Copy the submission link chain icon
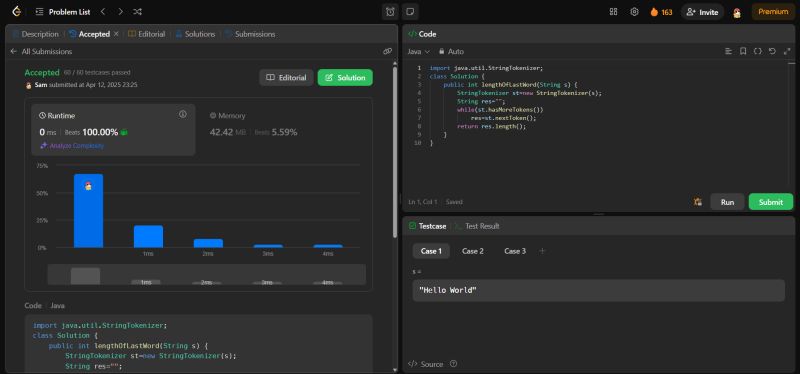This screenshot has width=800, height=374. (387, 51)
